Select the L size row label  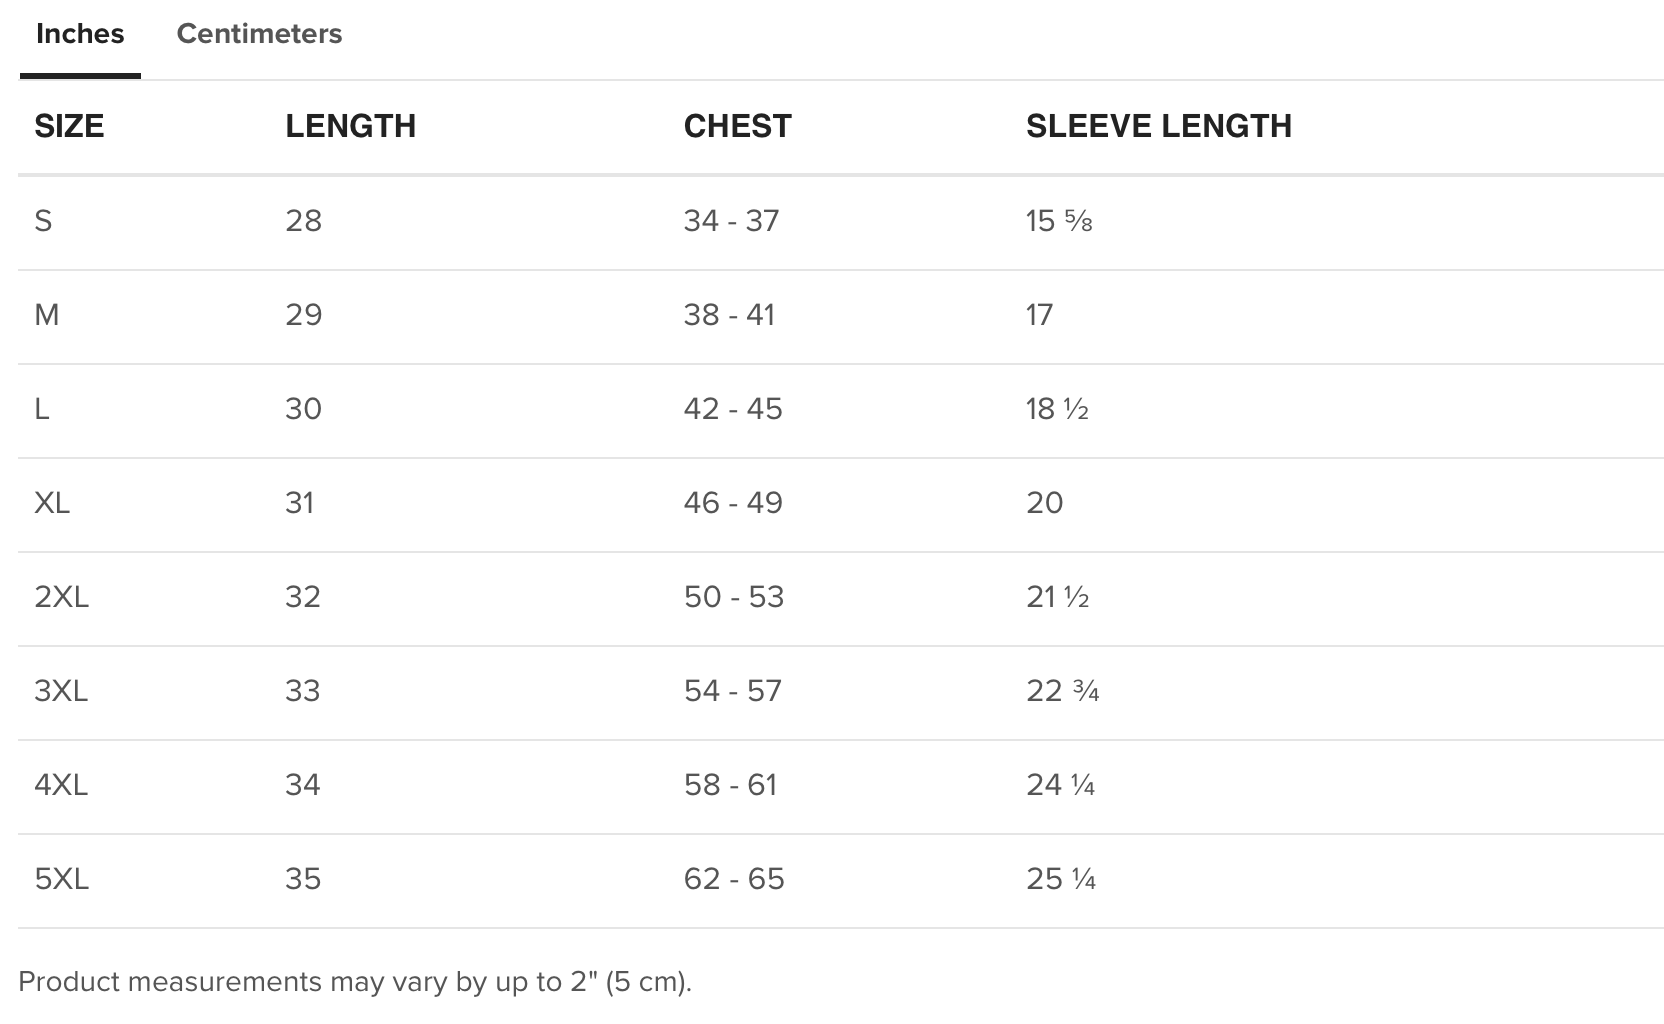point(42,409)
